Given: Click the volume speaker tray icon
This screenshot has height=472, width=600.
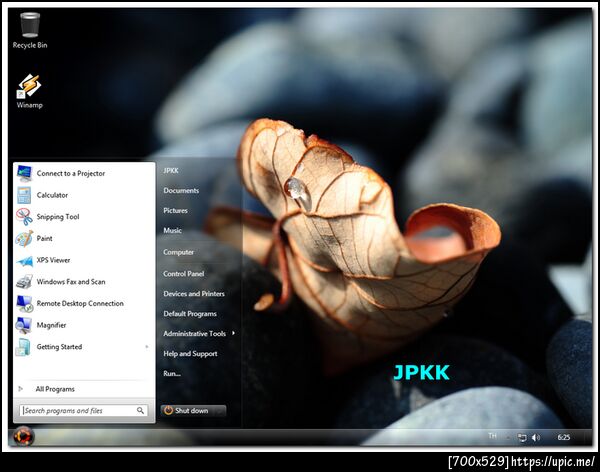Looking at the screenshot, I should click(536, 438).
